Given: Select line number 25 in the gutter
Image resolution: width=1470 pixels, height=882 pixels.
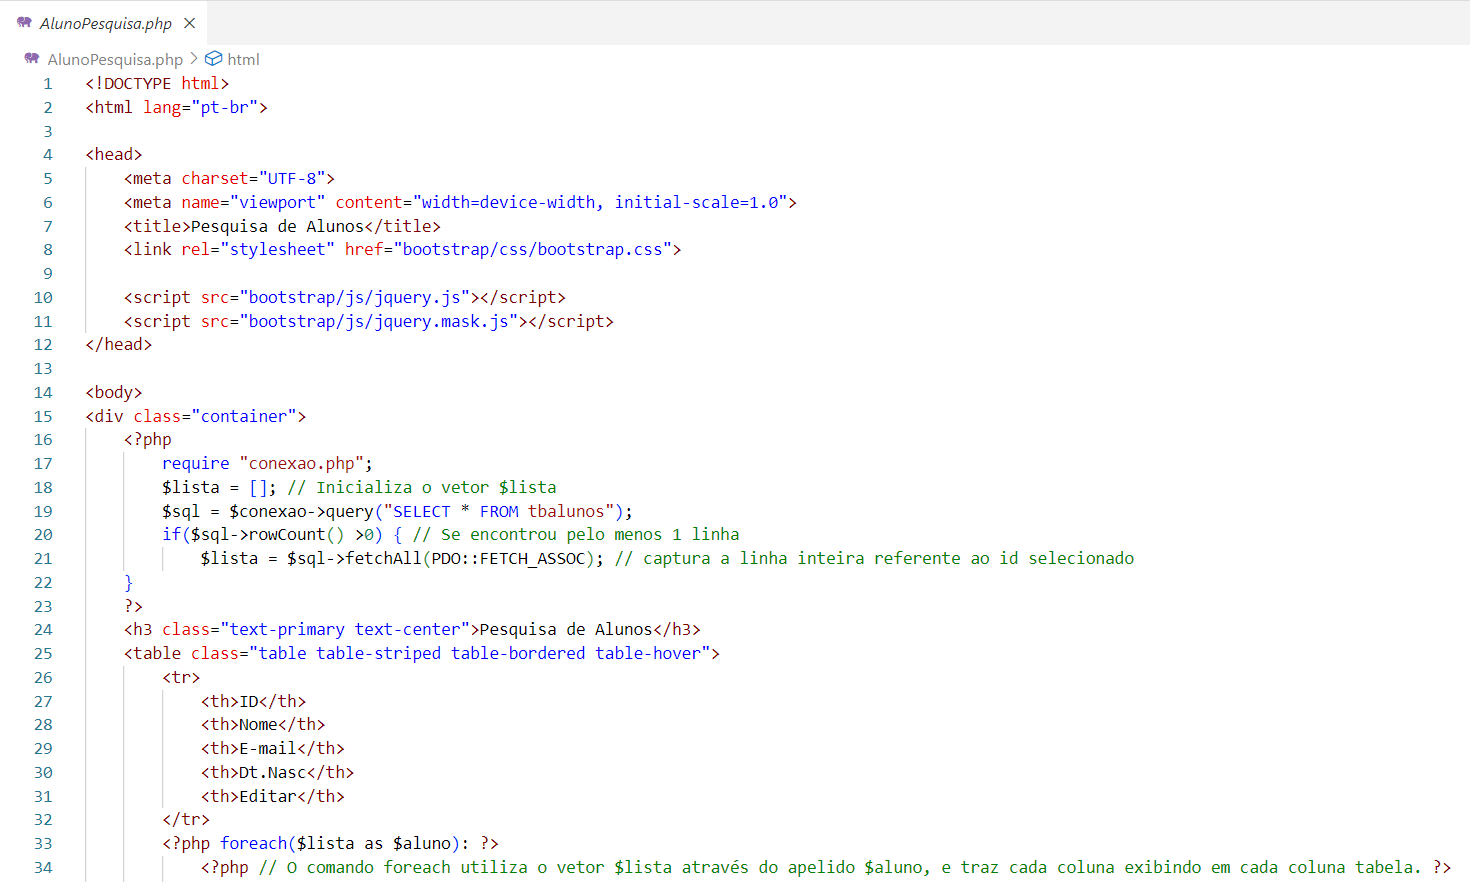Looking at the screenshot, I should 43,654.
